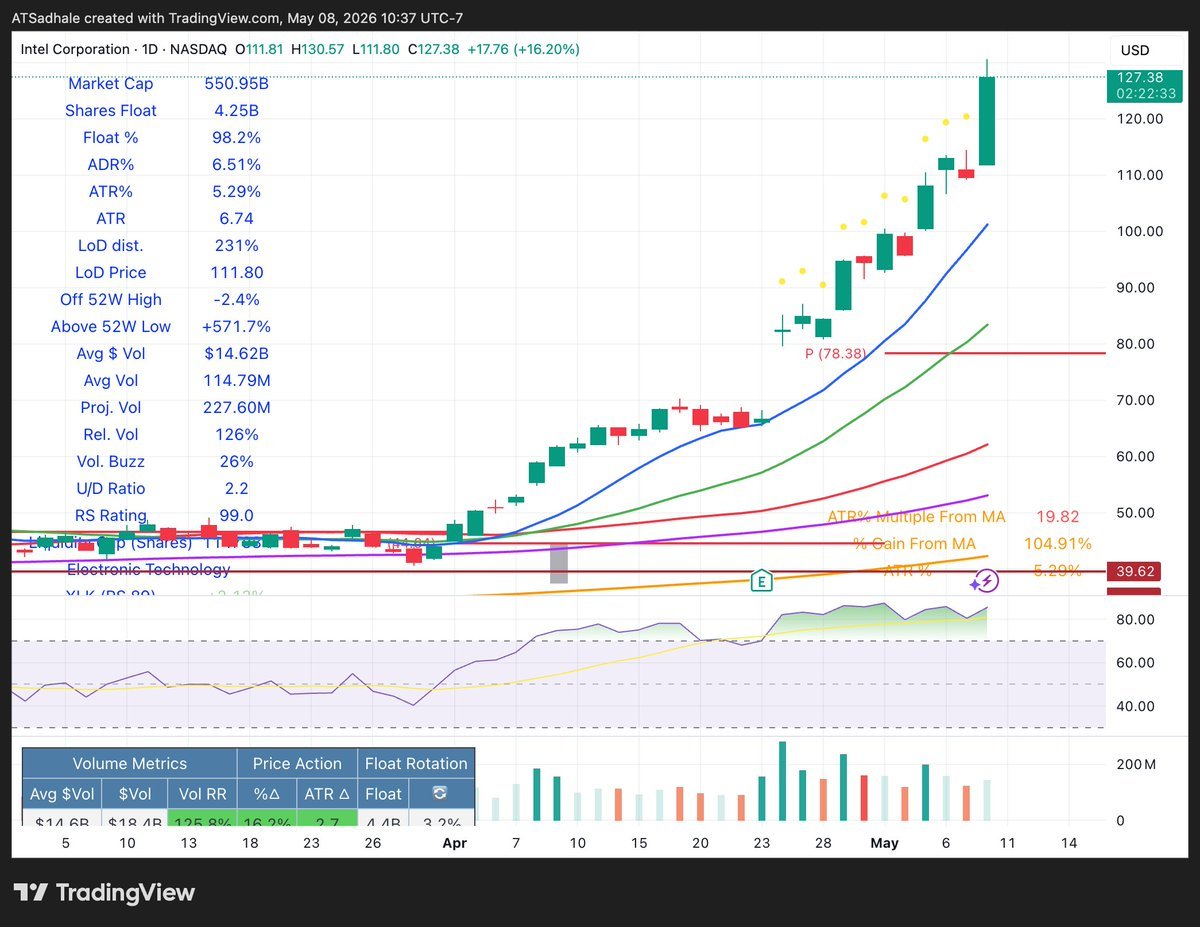Select the Shares Float label
The height and width of the screenshot is (927, 1200).
point(111,111)
